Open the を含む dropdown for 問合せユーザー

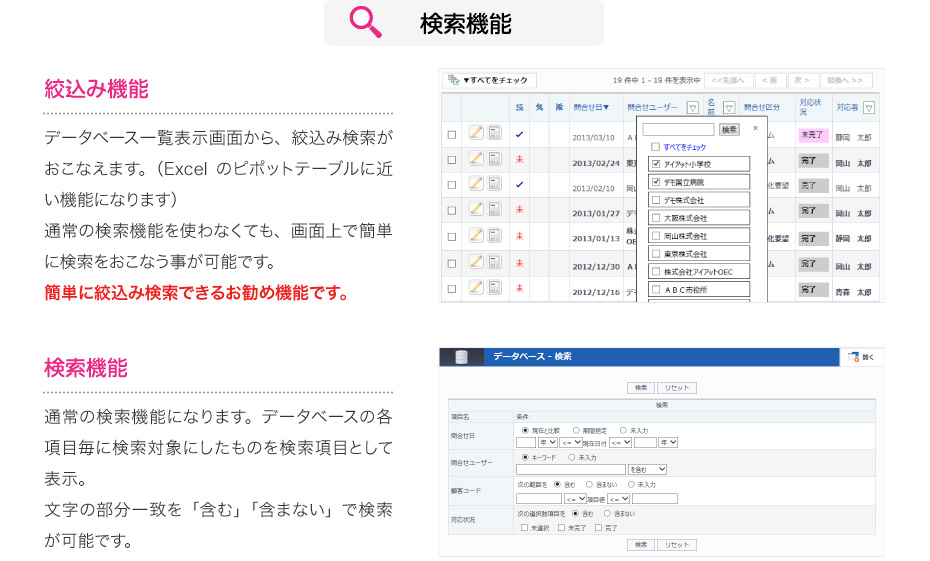coord(647,469)
